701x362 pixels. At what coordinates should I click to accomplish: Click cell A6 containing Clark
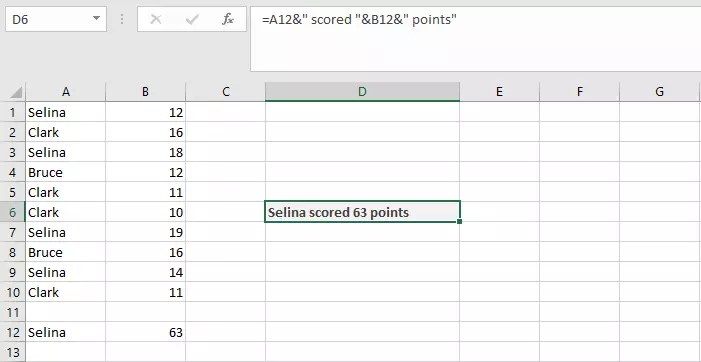pos(66,212)
